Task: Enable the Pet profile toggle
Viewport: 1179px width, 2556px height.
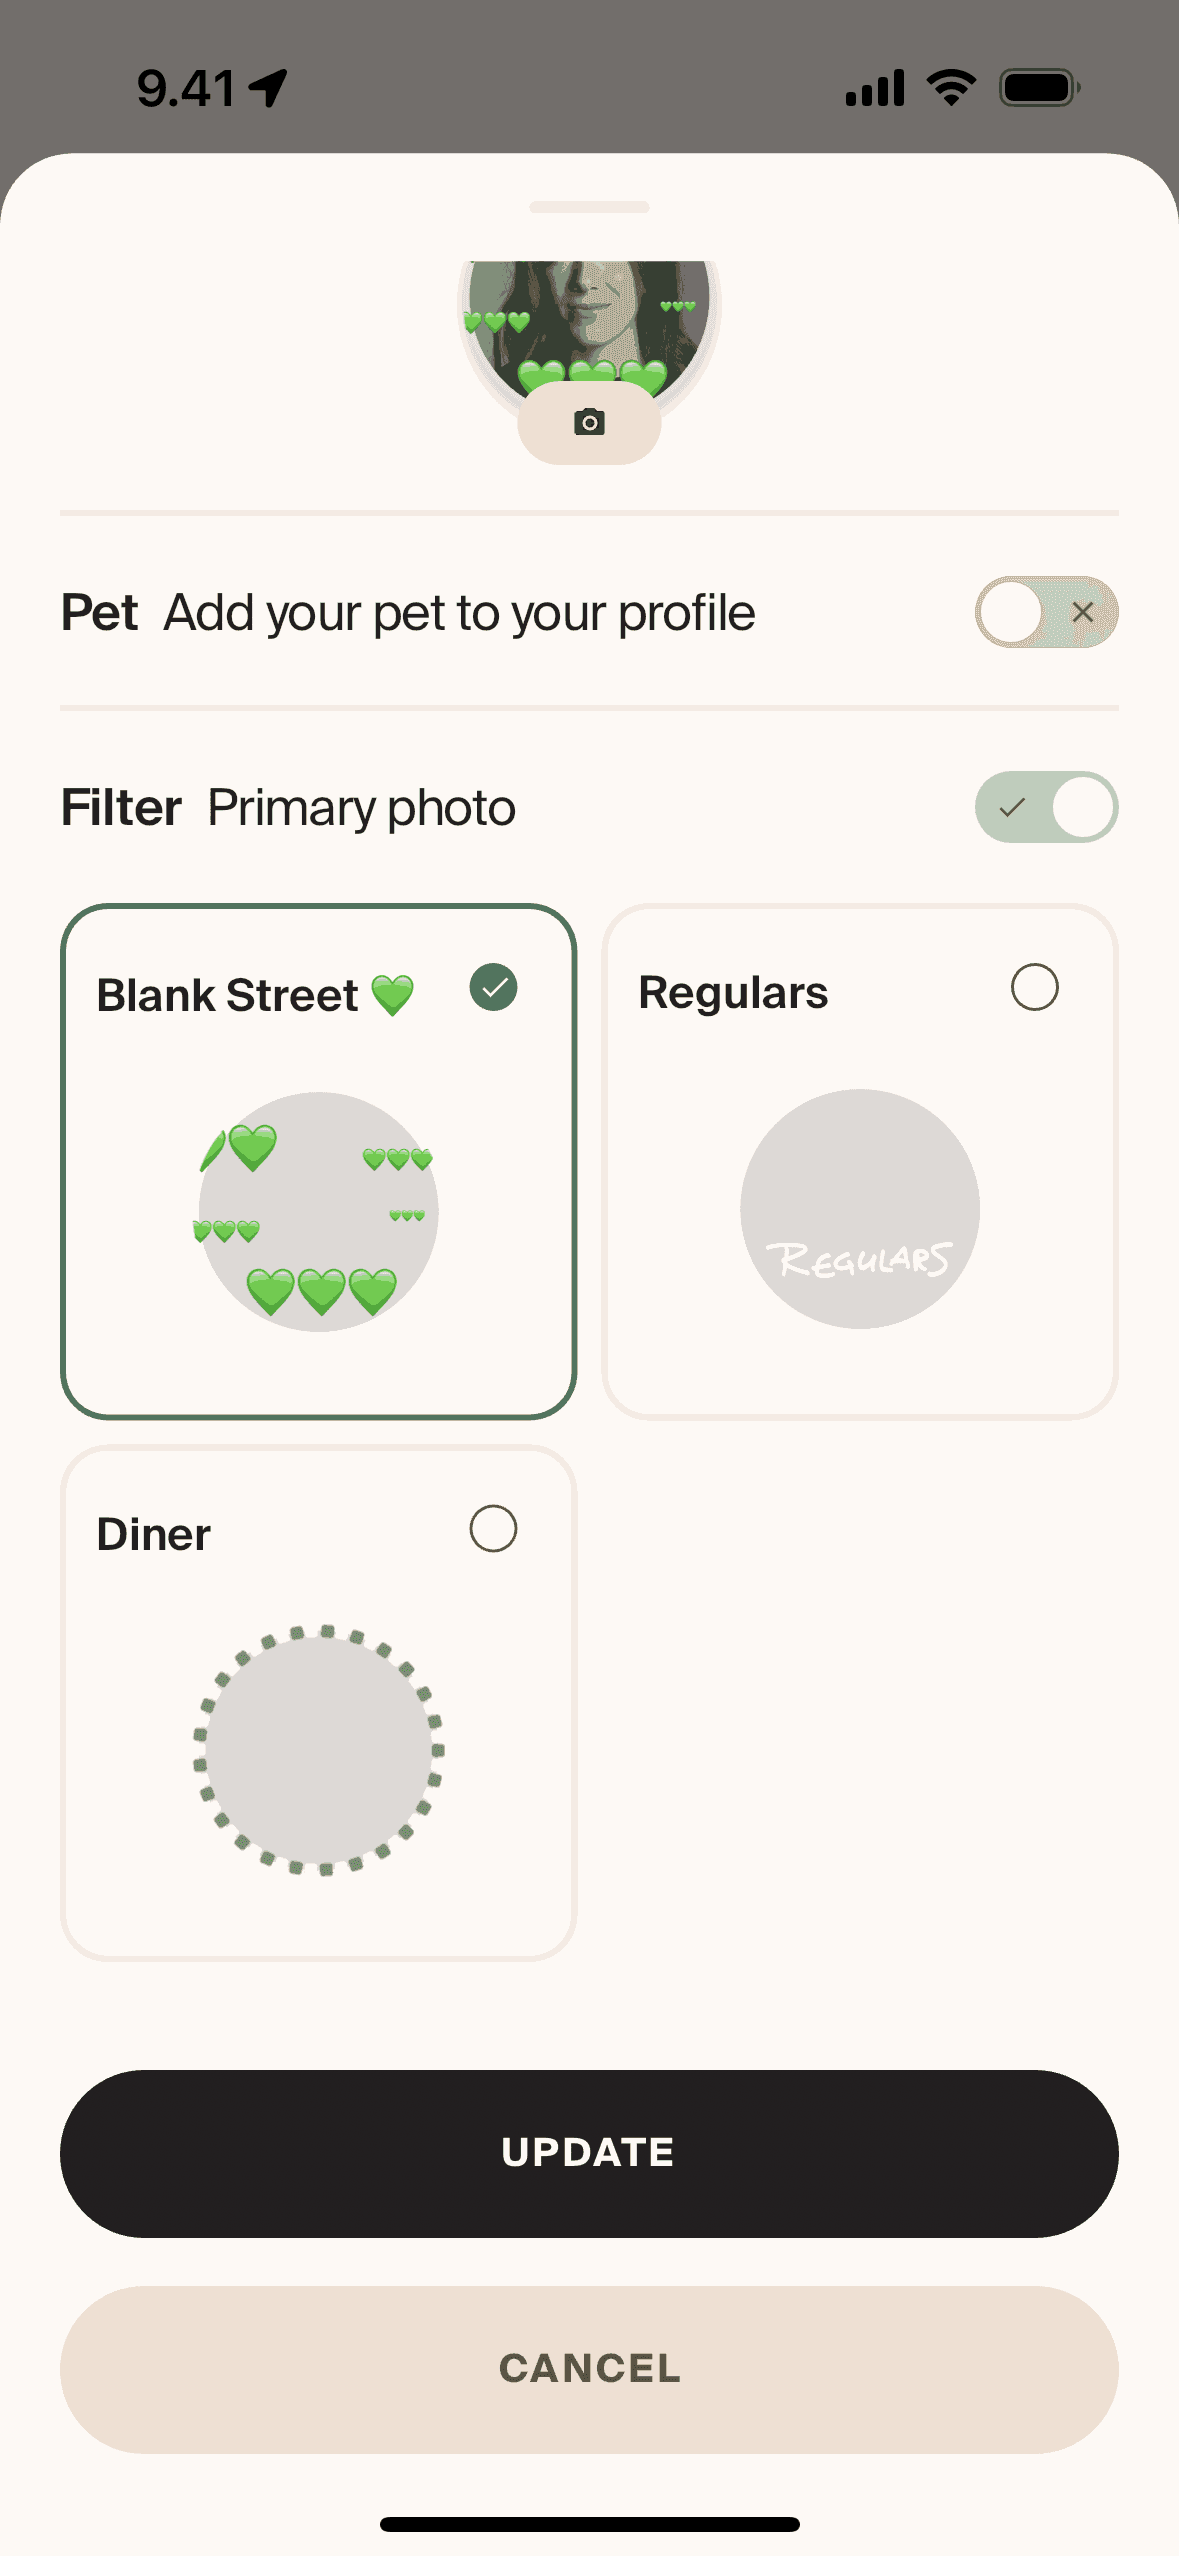Action: (x=1046, y=612)
